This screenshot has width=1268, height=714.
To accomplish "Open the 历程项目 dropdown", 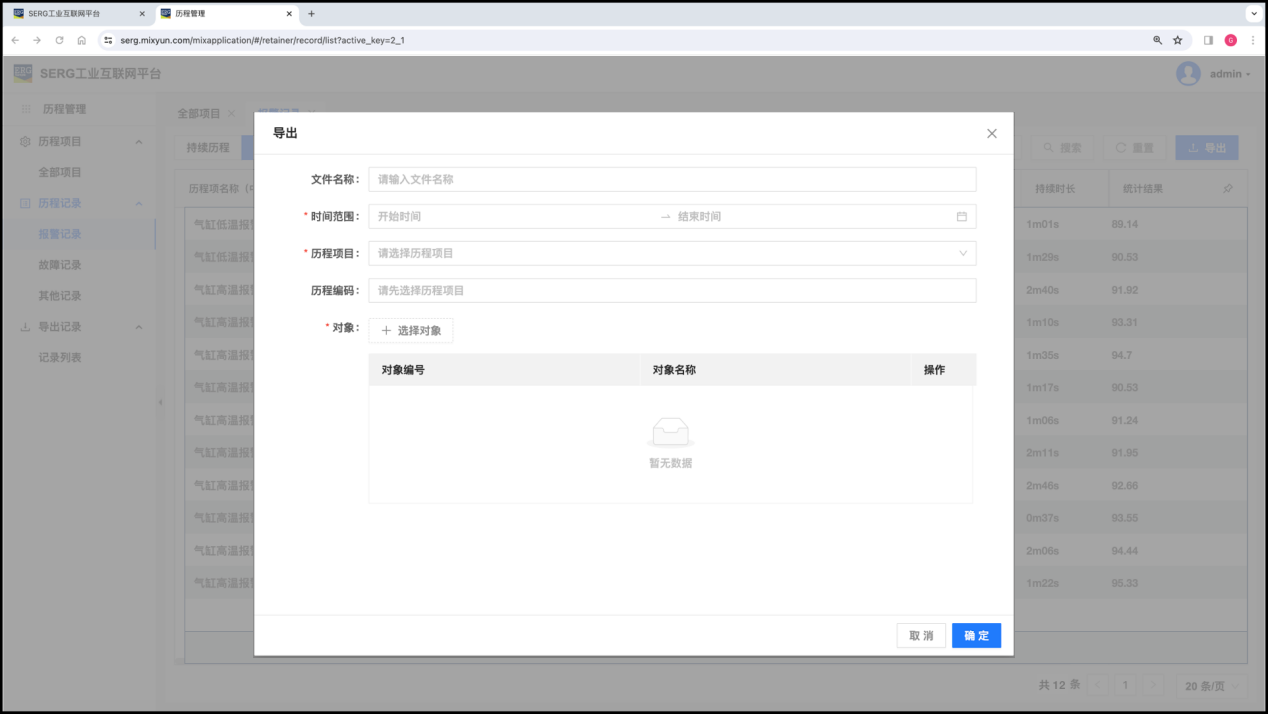I will [x=671, y=253].
